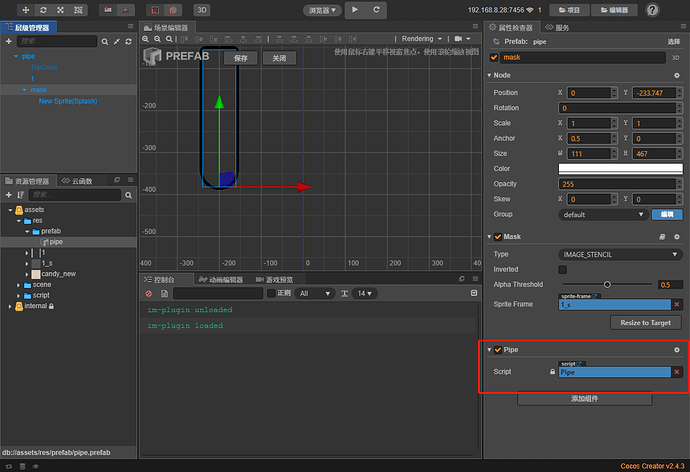Viewport: 690px width, 472px height.
Task: Collapse the res folder
Action: (x=18, y=221)
